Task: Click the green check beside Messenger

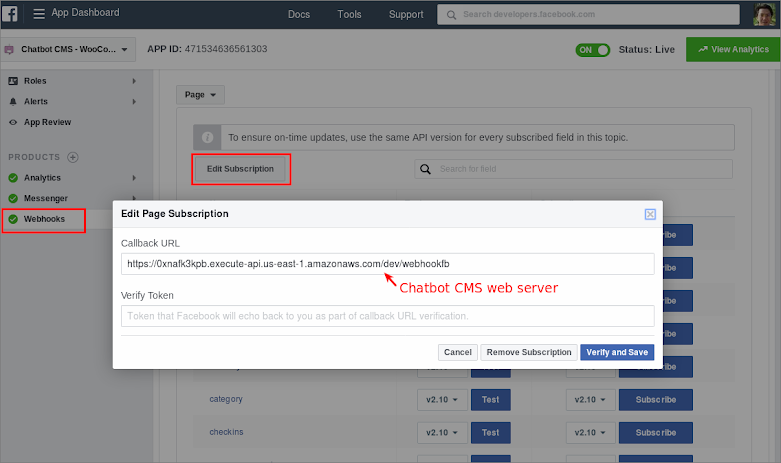Action: coord(13,198)
